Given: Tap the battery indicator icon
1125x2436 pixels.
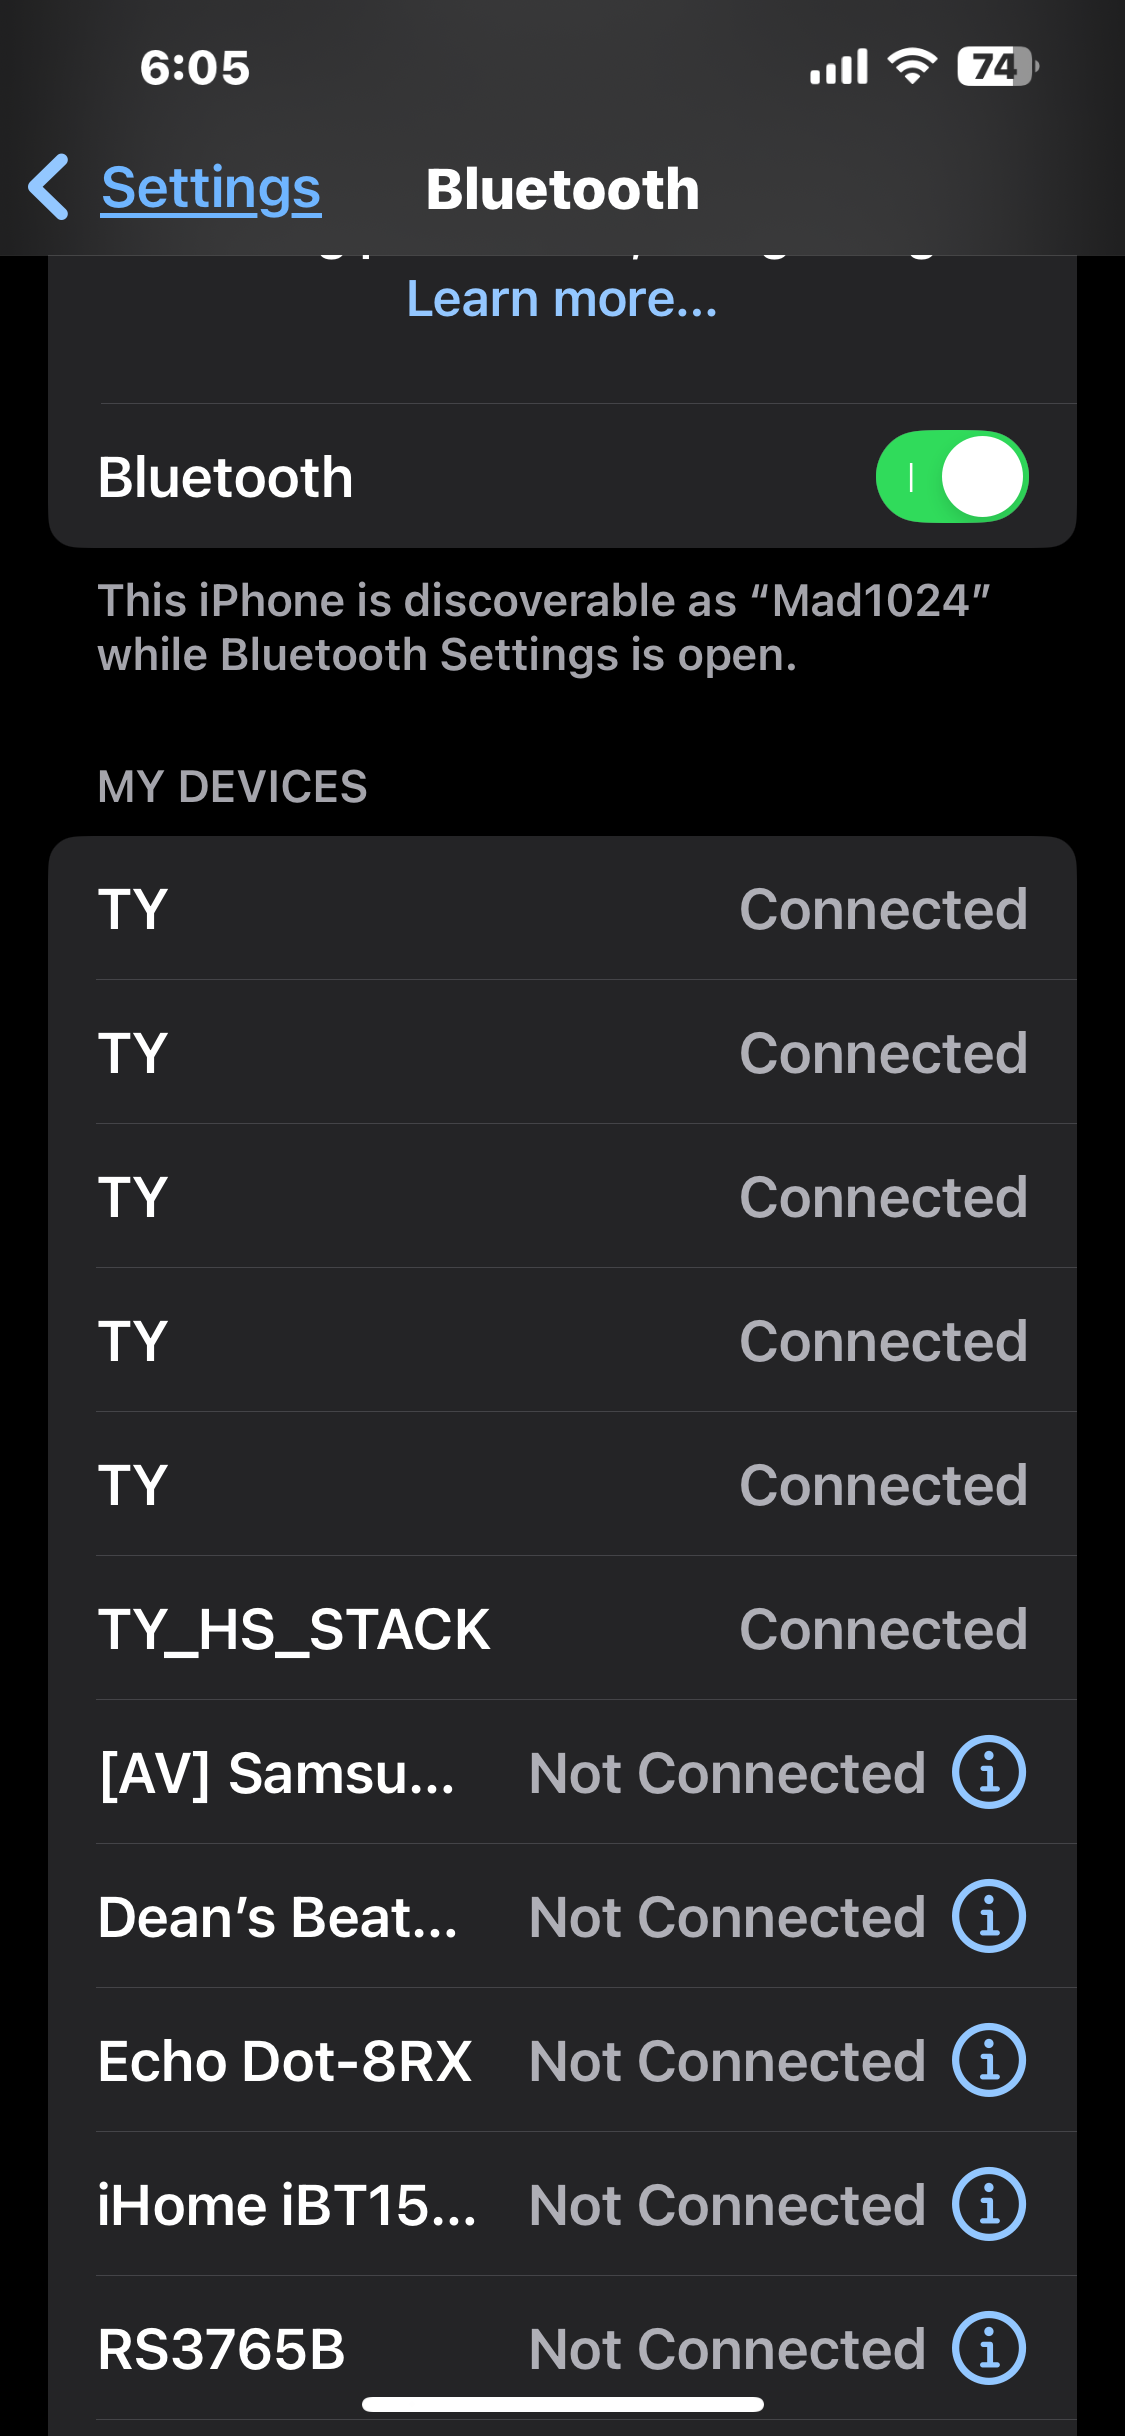Looking at the screenshot, I should click(997, 67).
